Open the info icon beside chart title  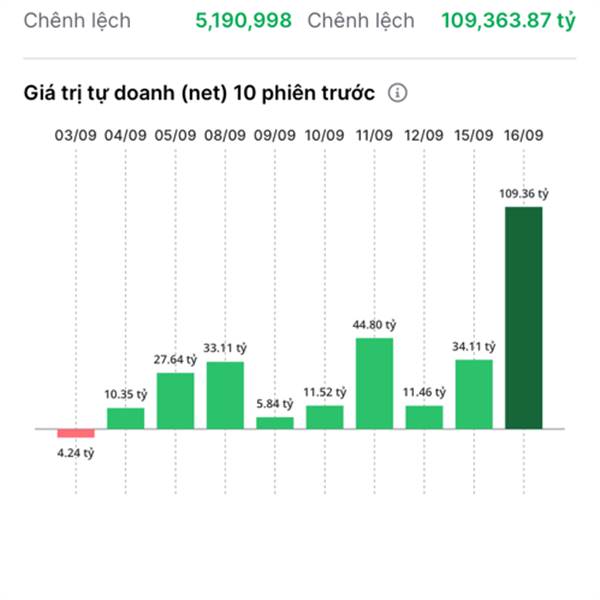point(397,93)
